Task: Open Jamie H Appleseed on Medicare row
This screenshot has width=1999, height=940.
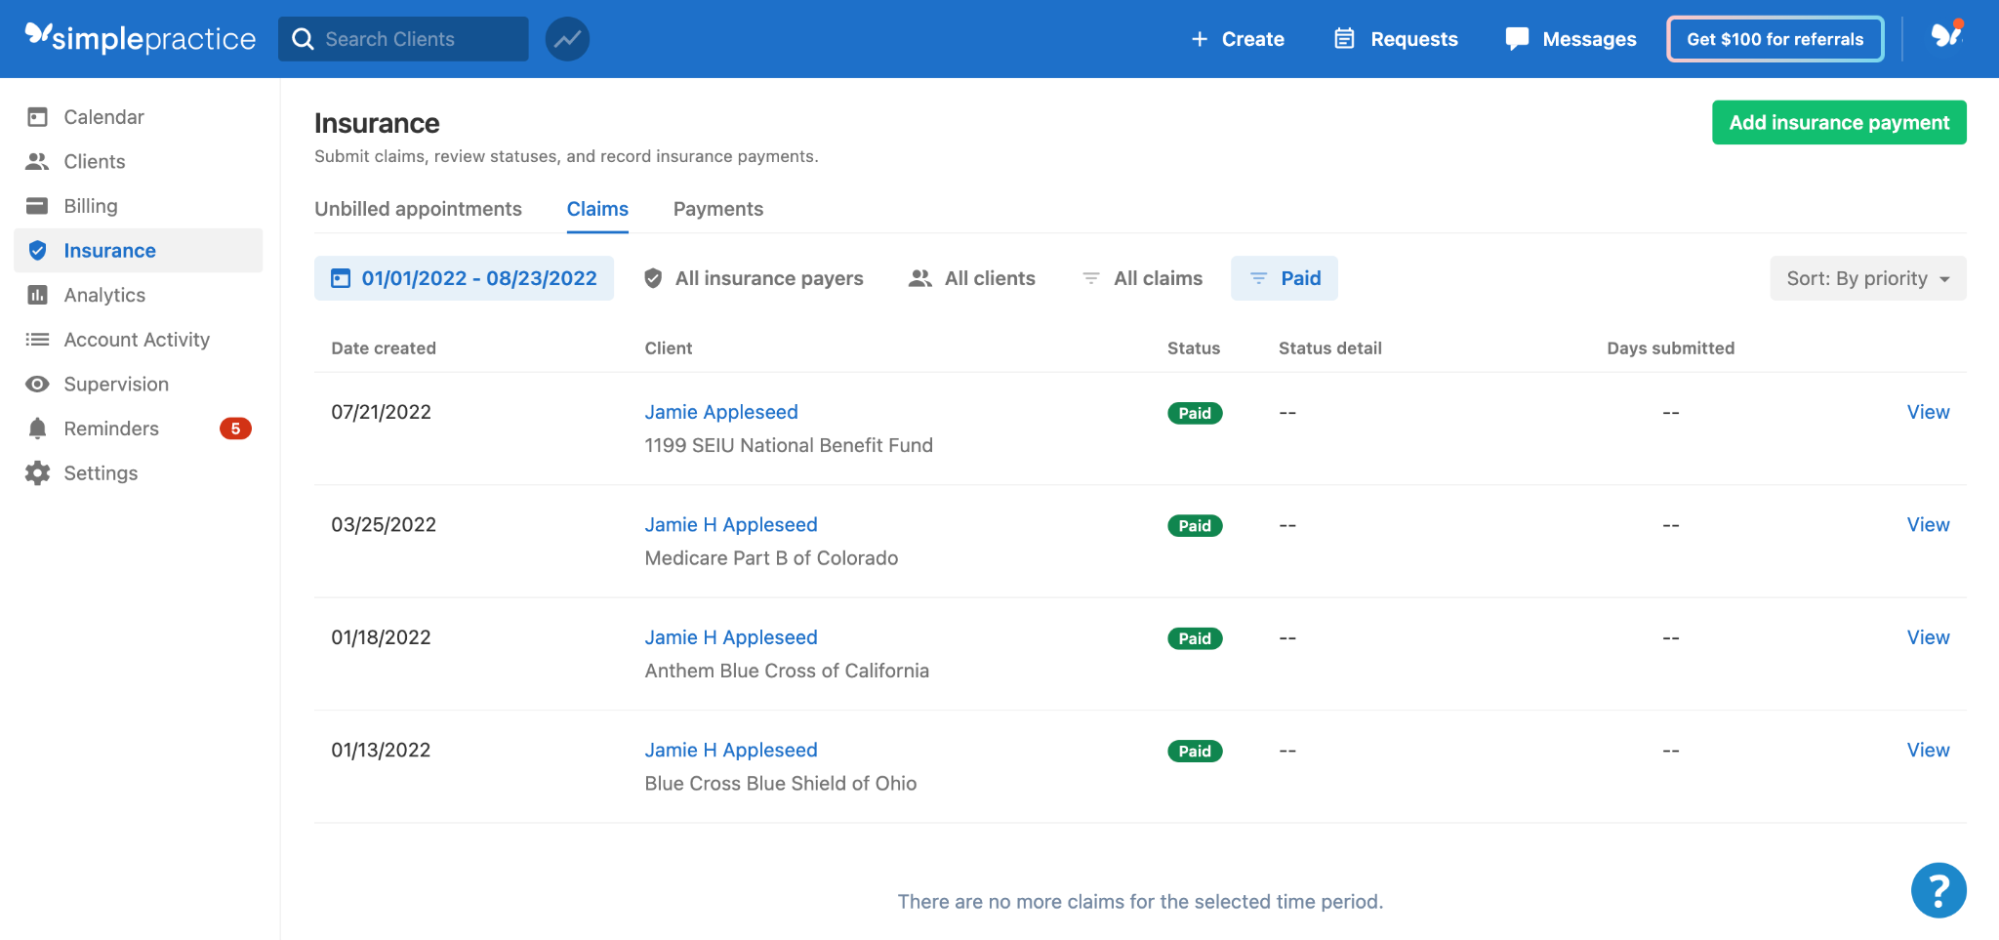Action: click(x=731, y=525)
